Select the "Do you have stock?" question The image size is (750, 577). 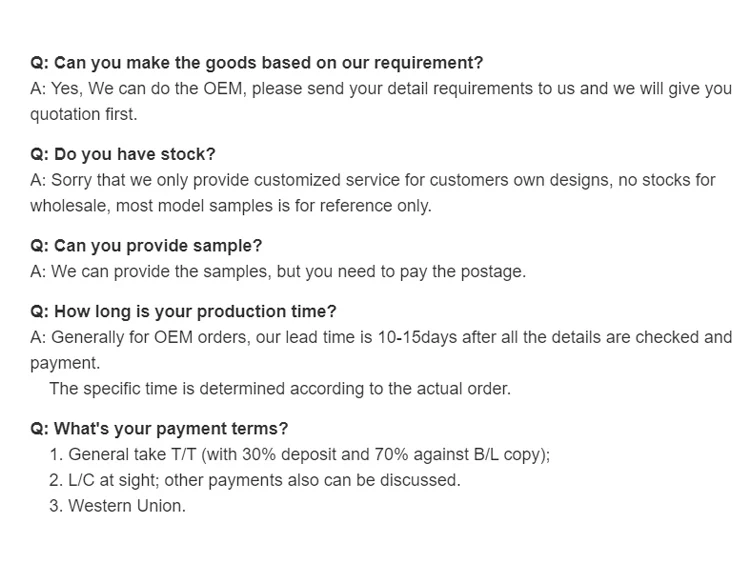(122, 154)
